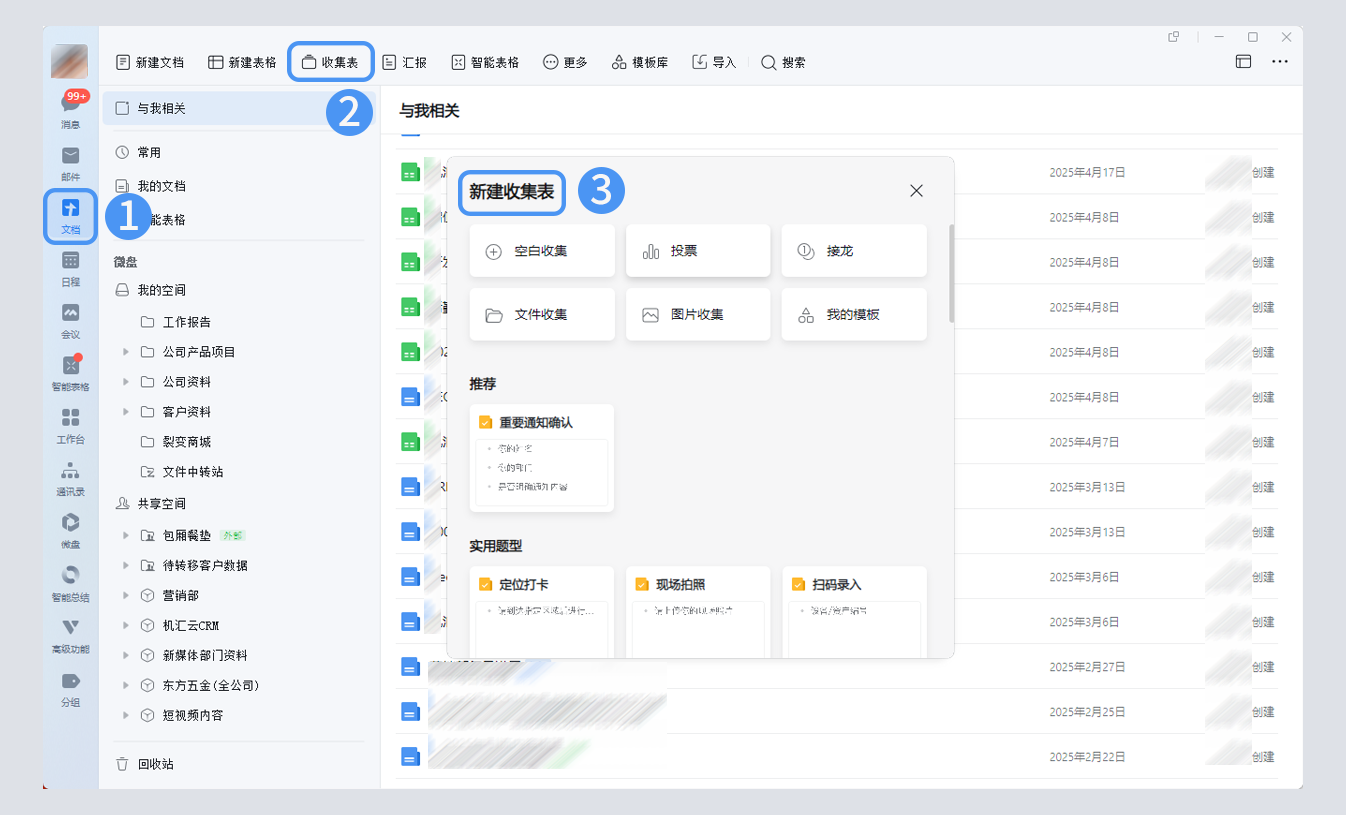Click the dialog's vertical scrollbar
This screenshot has height=815, width=1346.
[951, 274]
